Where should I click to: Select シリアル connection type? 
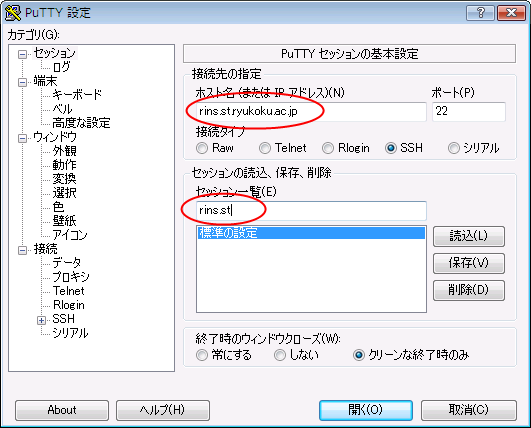454,148
